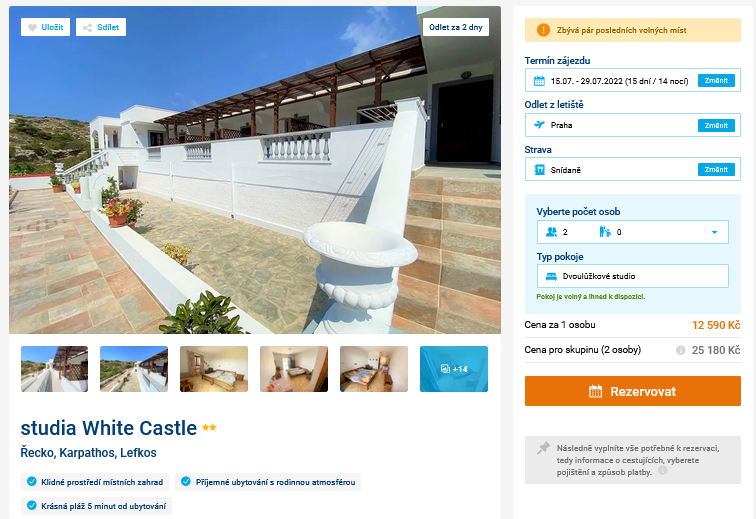
Task: Open the Řecko, Karpathos, Lefkos location link
Action: click(x=88, y=453)
